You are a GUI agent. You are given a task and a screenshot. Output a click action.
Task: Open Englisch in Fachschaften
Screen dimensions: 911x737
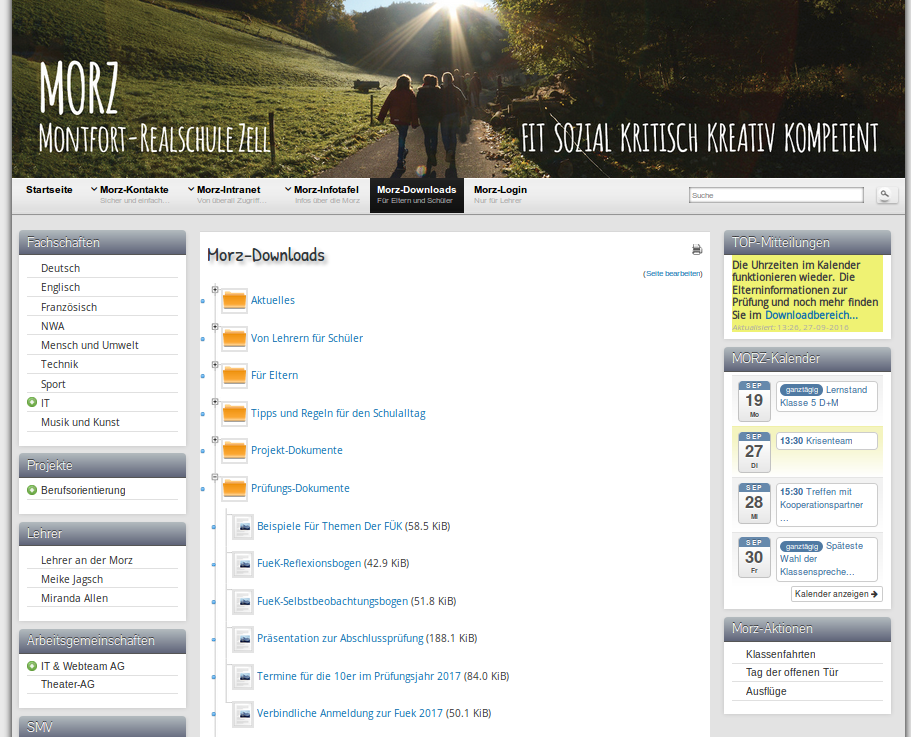coord(60,287)
